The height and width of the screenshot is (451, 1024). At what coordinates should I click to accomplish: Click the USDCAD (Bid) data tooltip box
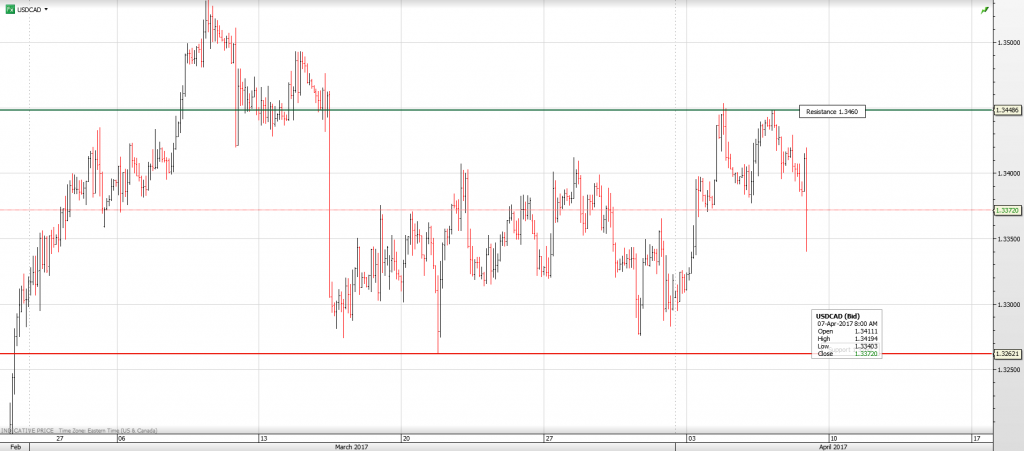tap(846, 334)
